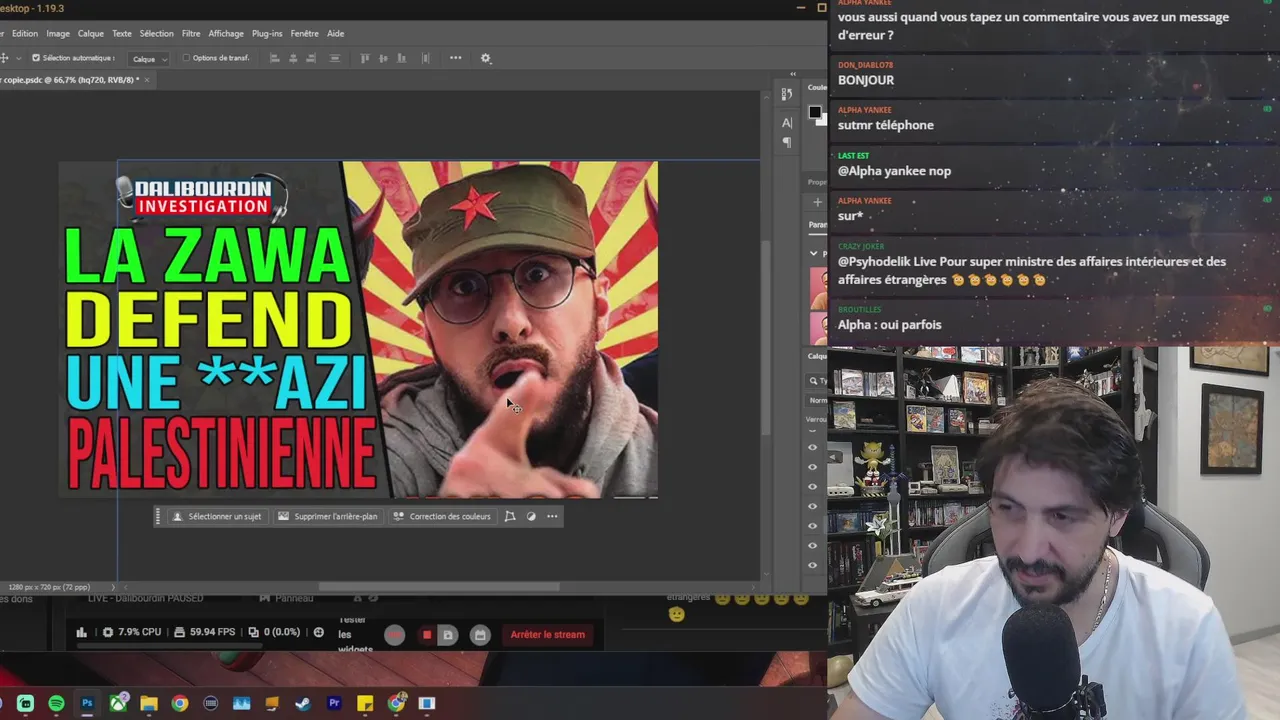
Task: Click Supprimer l'arrière-plan button
Action: (x=328, y=517)
